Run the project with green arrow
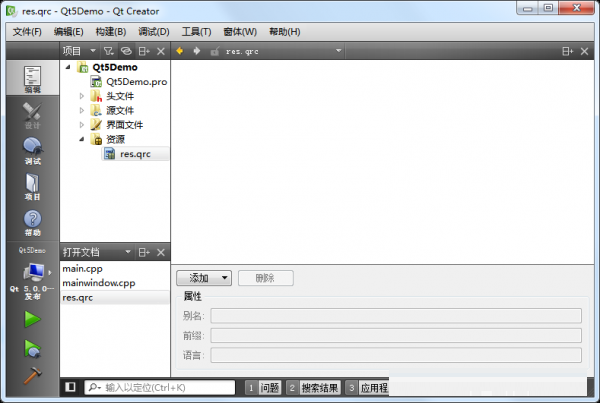The width and height of the screenshot is (600, 403). (x=32, y=319)
